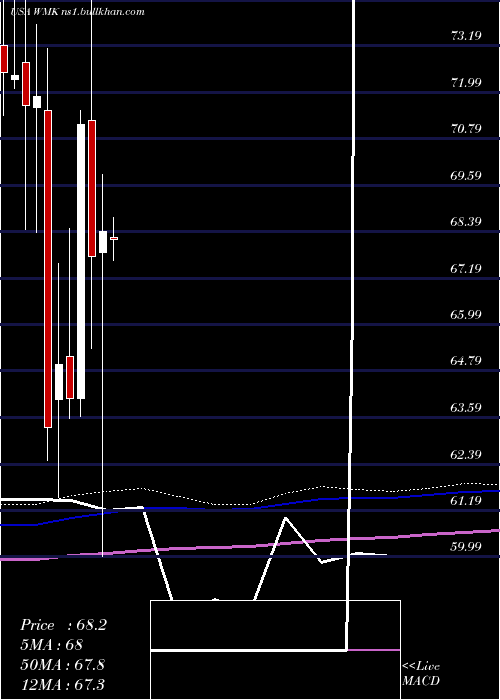Screen dimensions: 500x700
Task: Click the 5MA : 68 readout
Action: click(52, 645)
